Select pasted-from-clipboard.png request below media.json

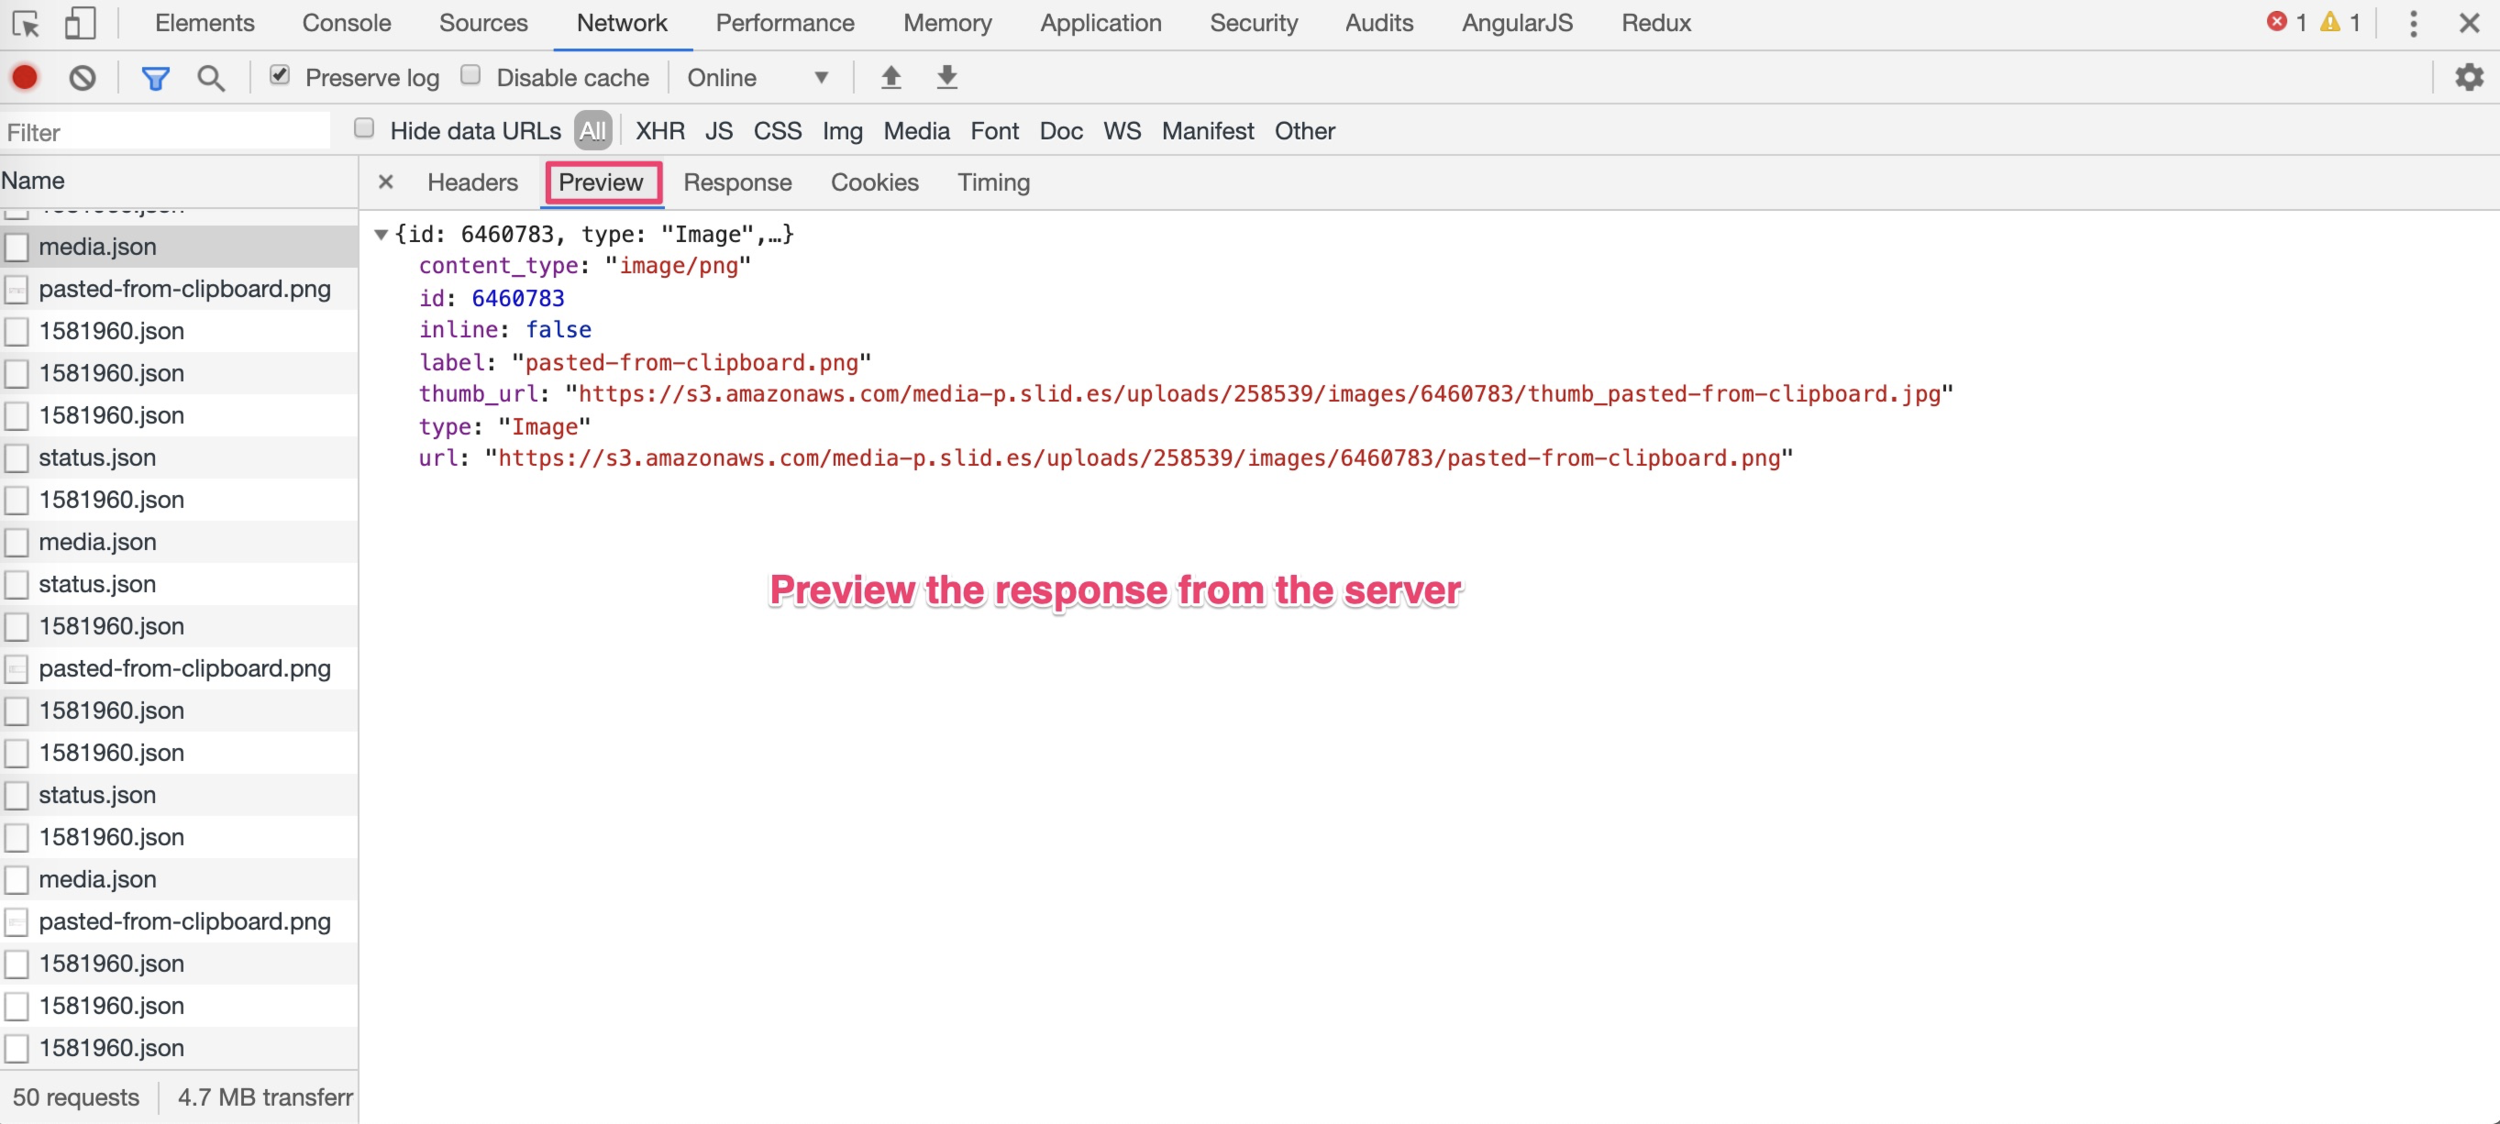coord(184,289)
